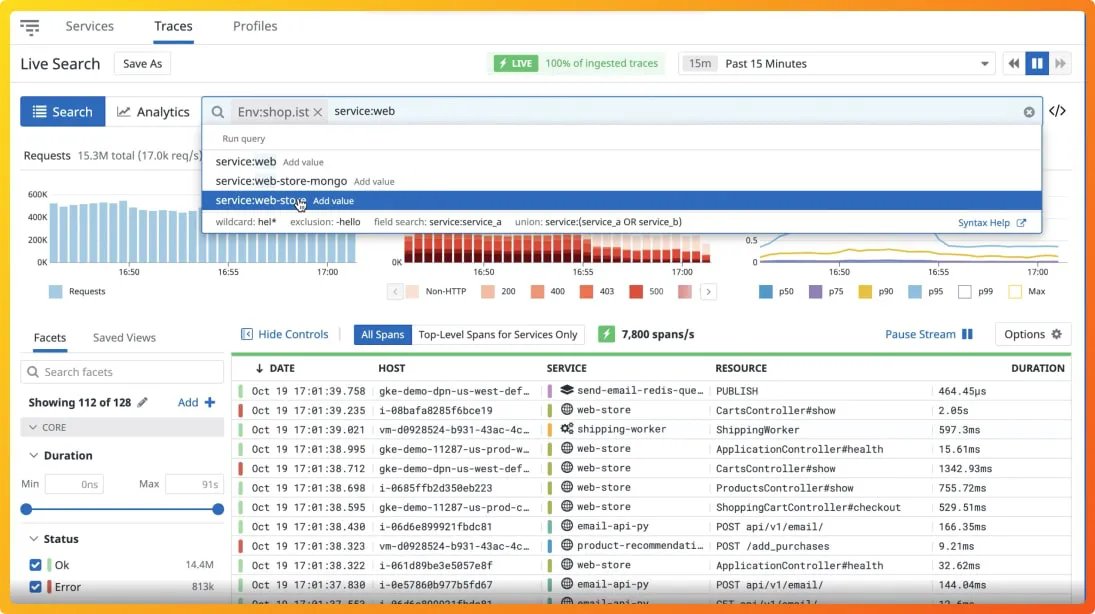Screen dimensions: 1095x614
Task: Click the Save As button
Action: (142, 64)
